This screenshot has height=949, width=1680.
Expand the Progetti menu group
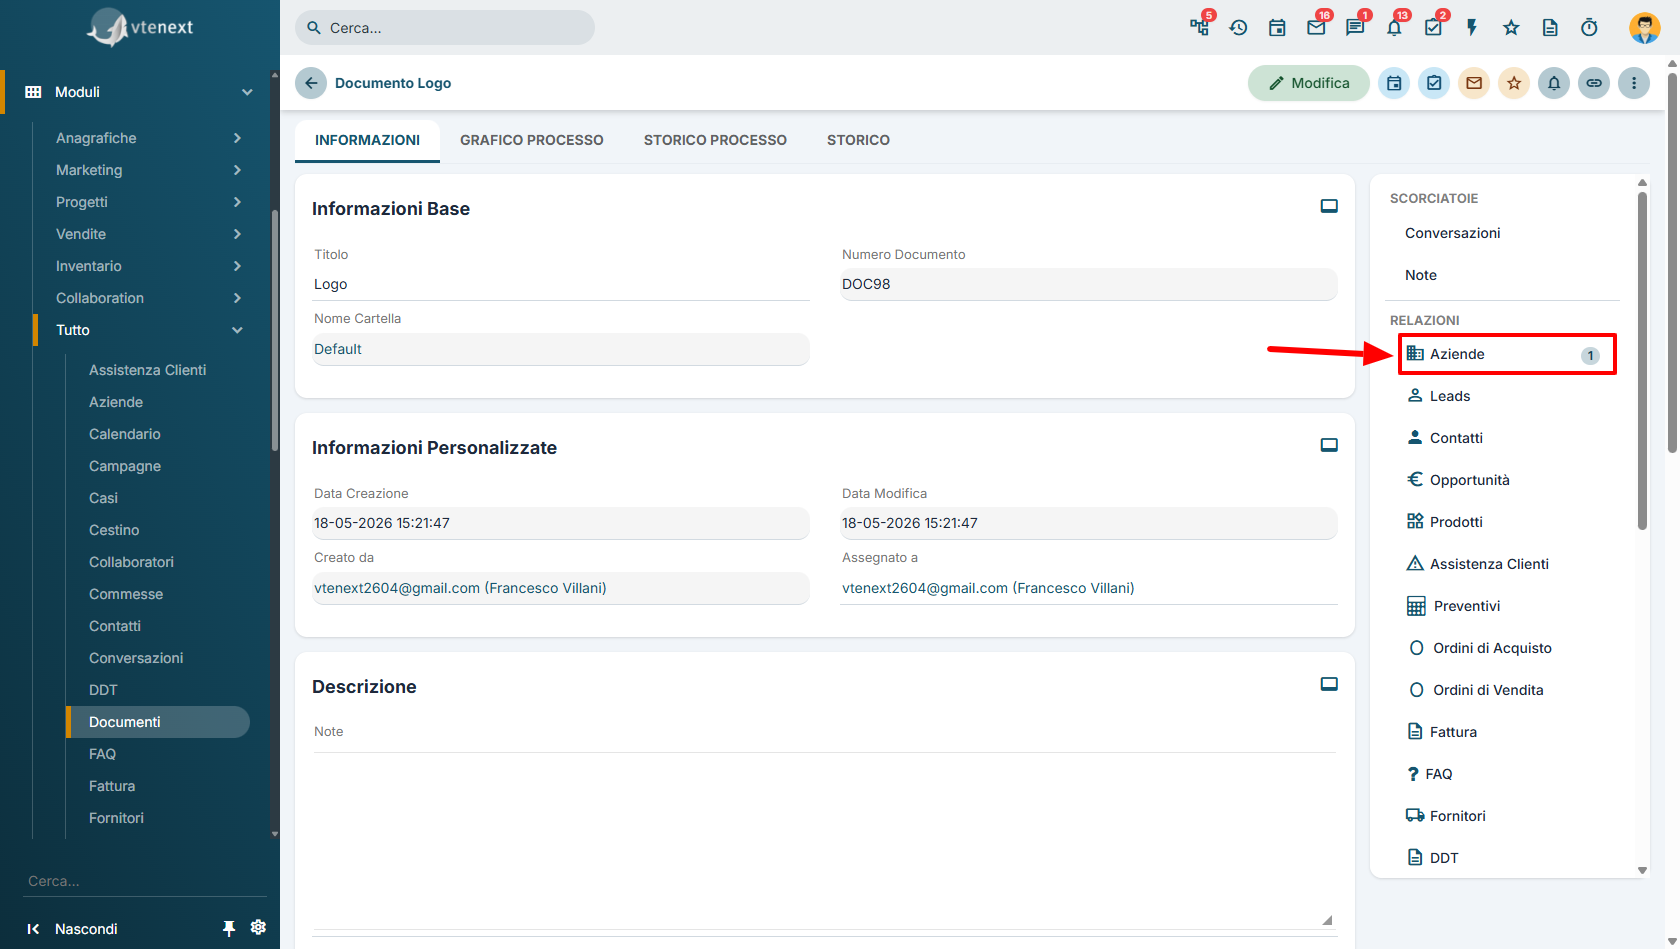149,202
